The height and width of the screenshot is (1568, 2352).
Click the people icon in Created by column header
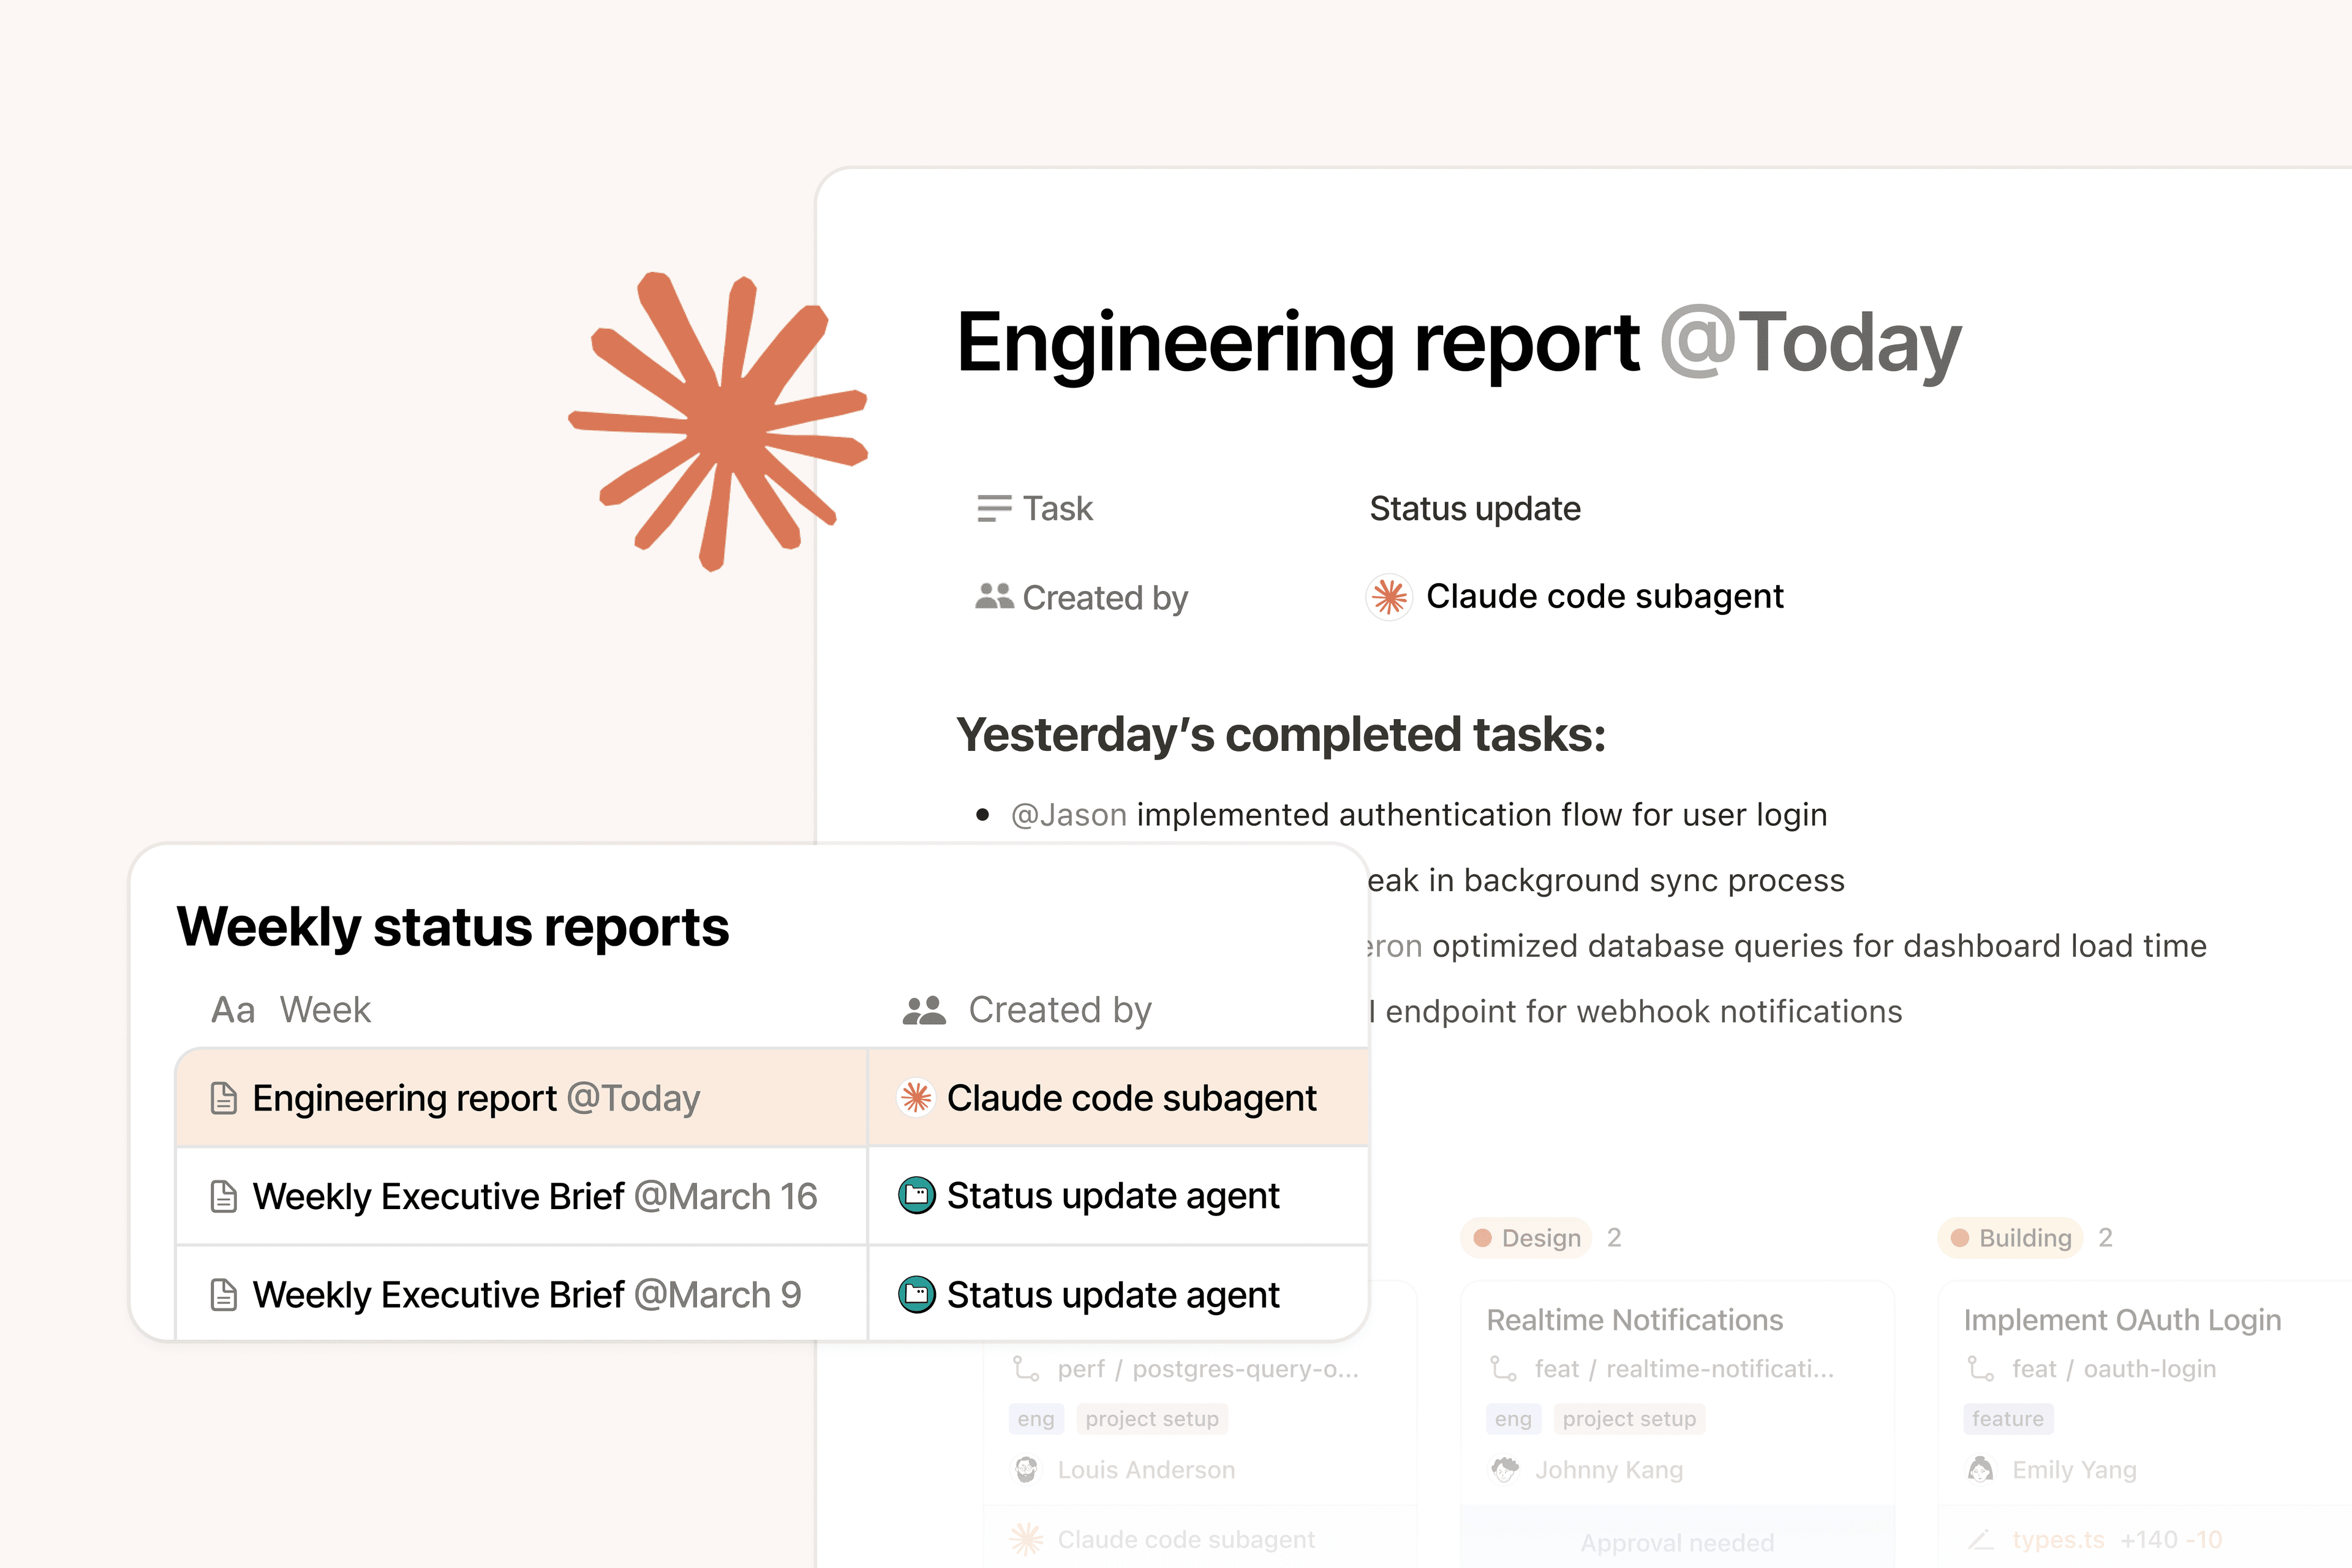[923, 1010]
